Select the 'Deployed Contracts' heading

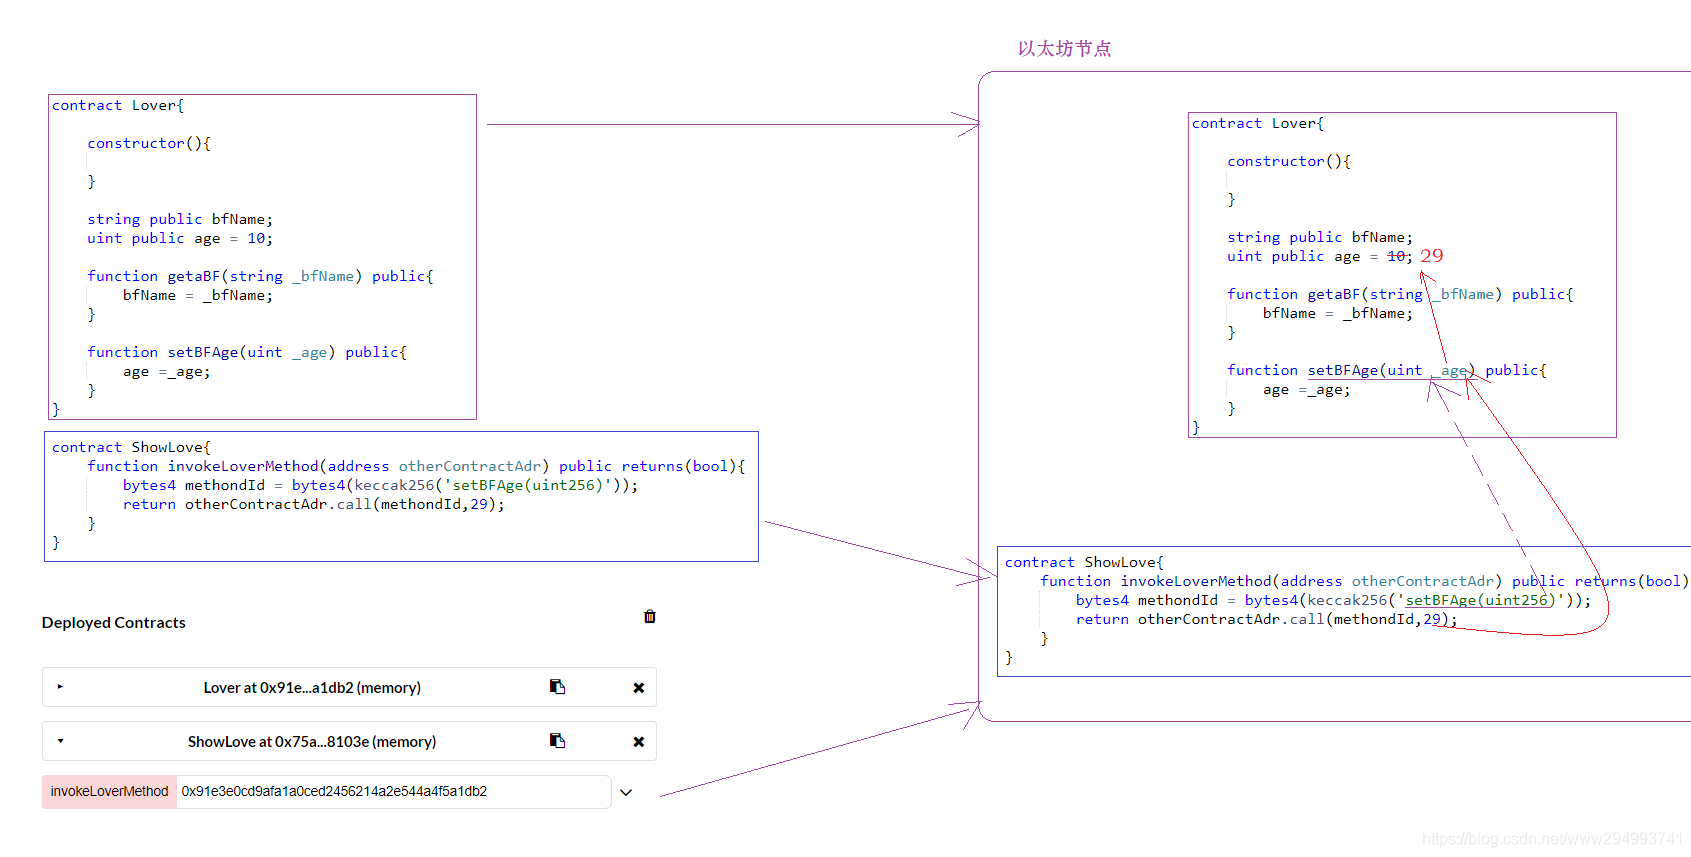click(114, 622)
